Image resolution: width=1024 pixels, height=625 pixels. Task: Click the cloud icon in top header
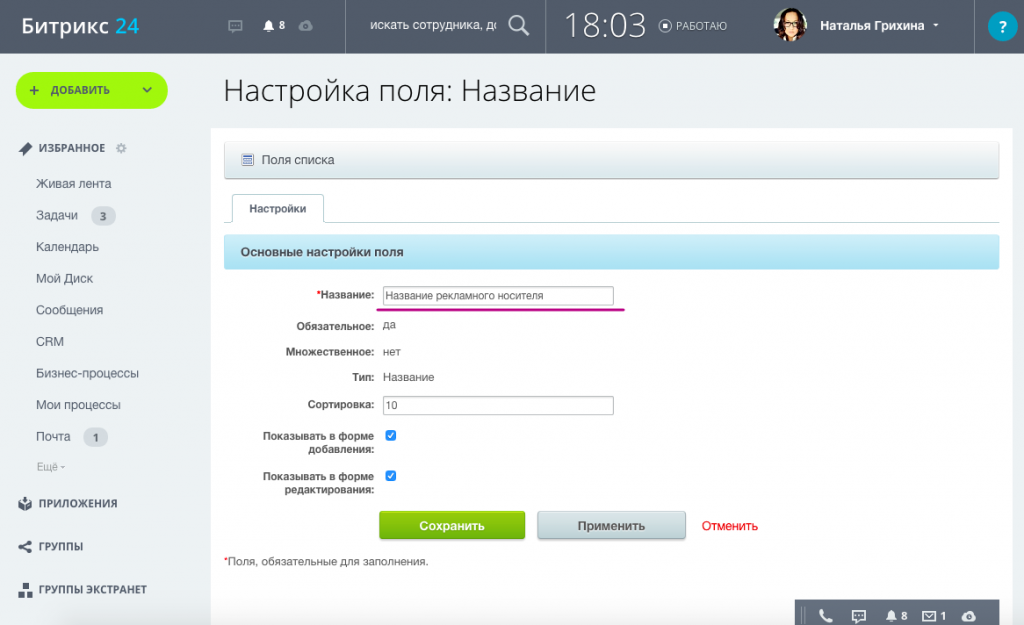pyautogui.click(x=305, y=26)
